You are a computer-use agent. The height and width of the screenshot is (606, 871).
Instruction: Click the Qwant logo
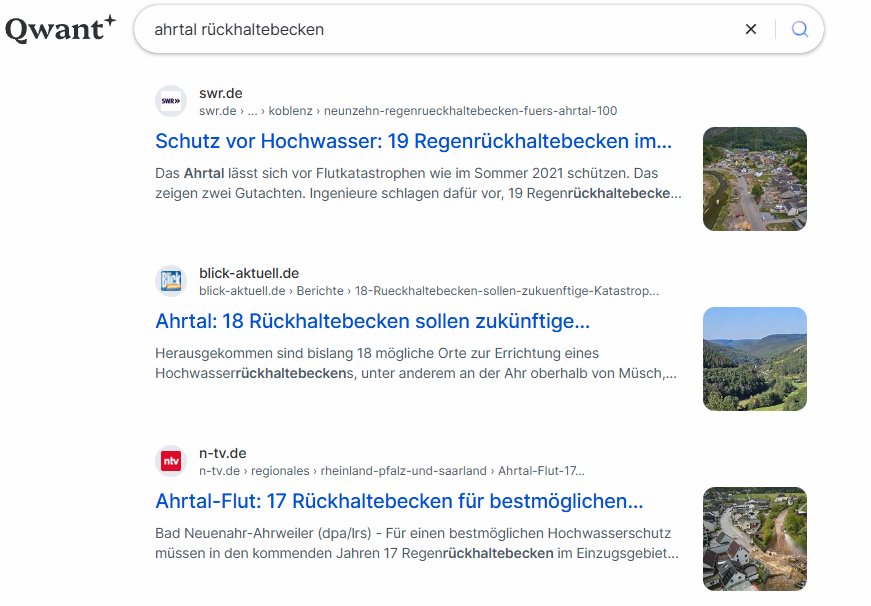60,29
